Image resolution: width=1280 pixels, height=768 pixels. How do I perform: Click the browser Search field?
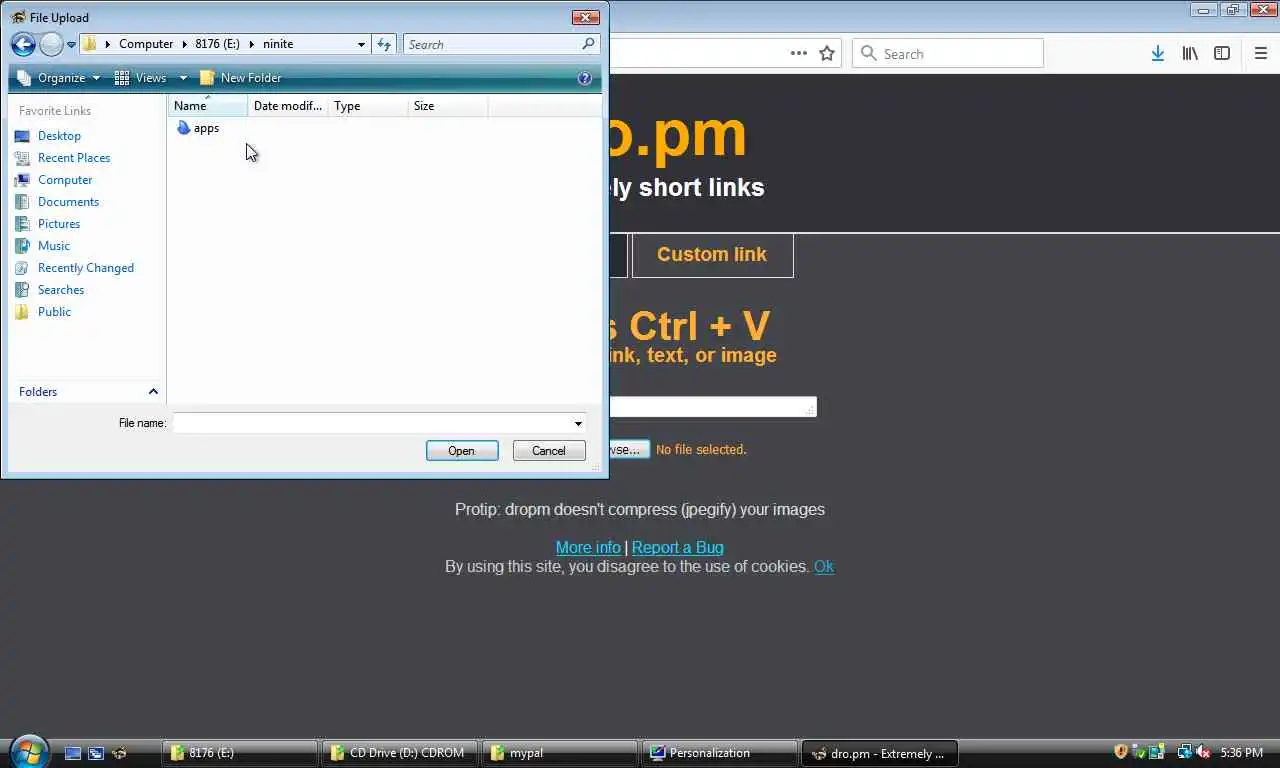(948, 54)
